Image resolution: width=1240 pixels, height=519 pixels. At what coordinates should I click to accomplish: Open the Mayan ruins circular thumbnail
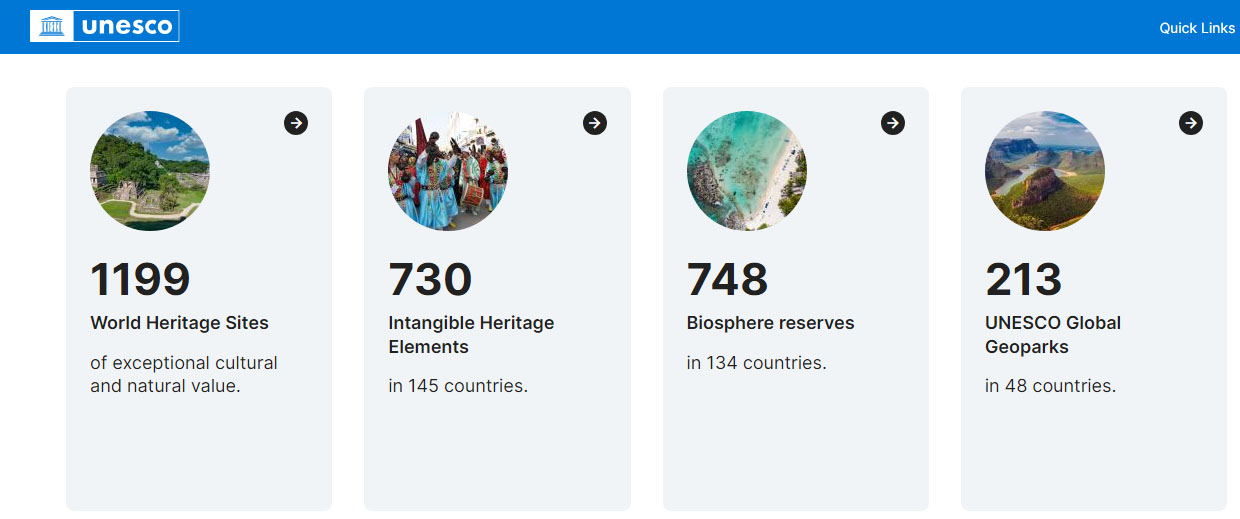point(150,171)
